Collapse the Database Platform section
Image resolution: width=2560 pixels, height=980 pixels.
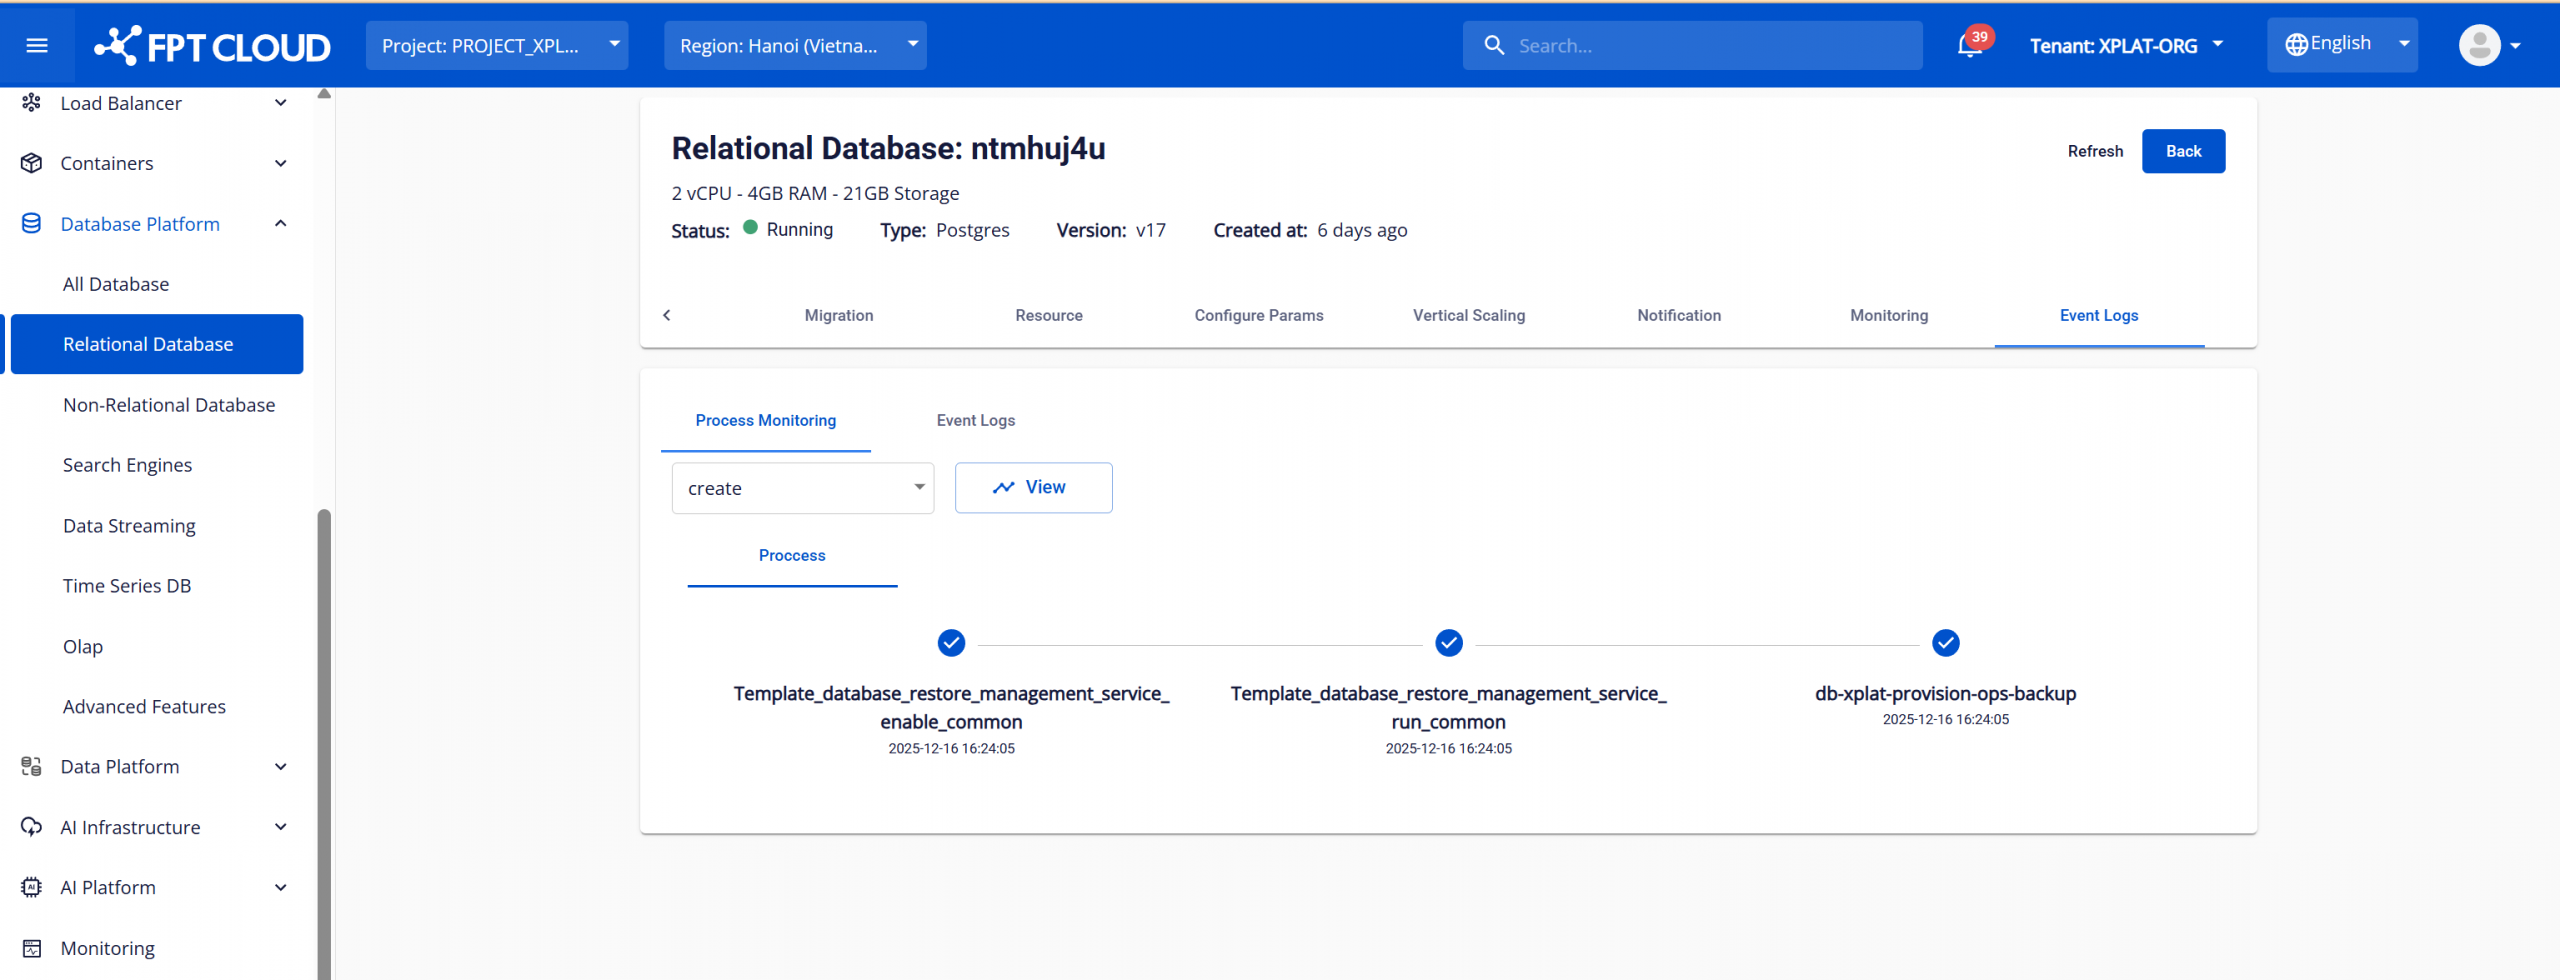281,224
